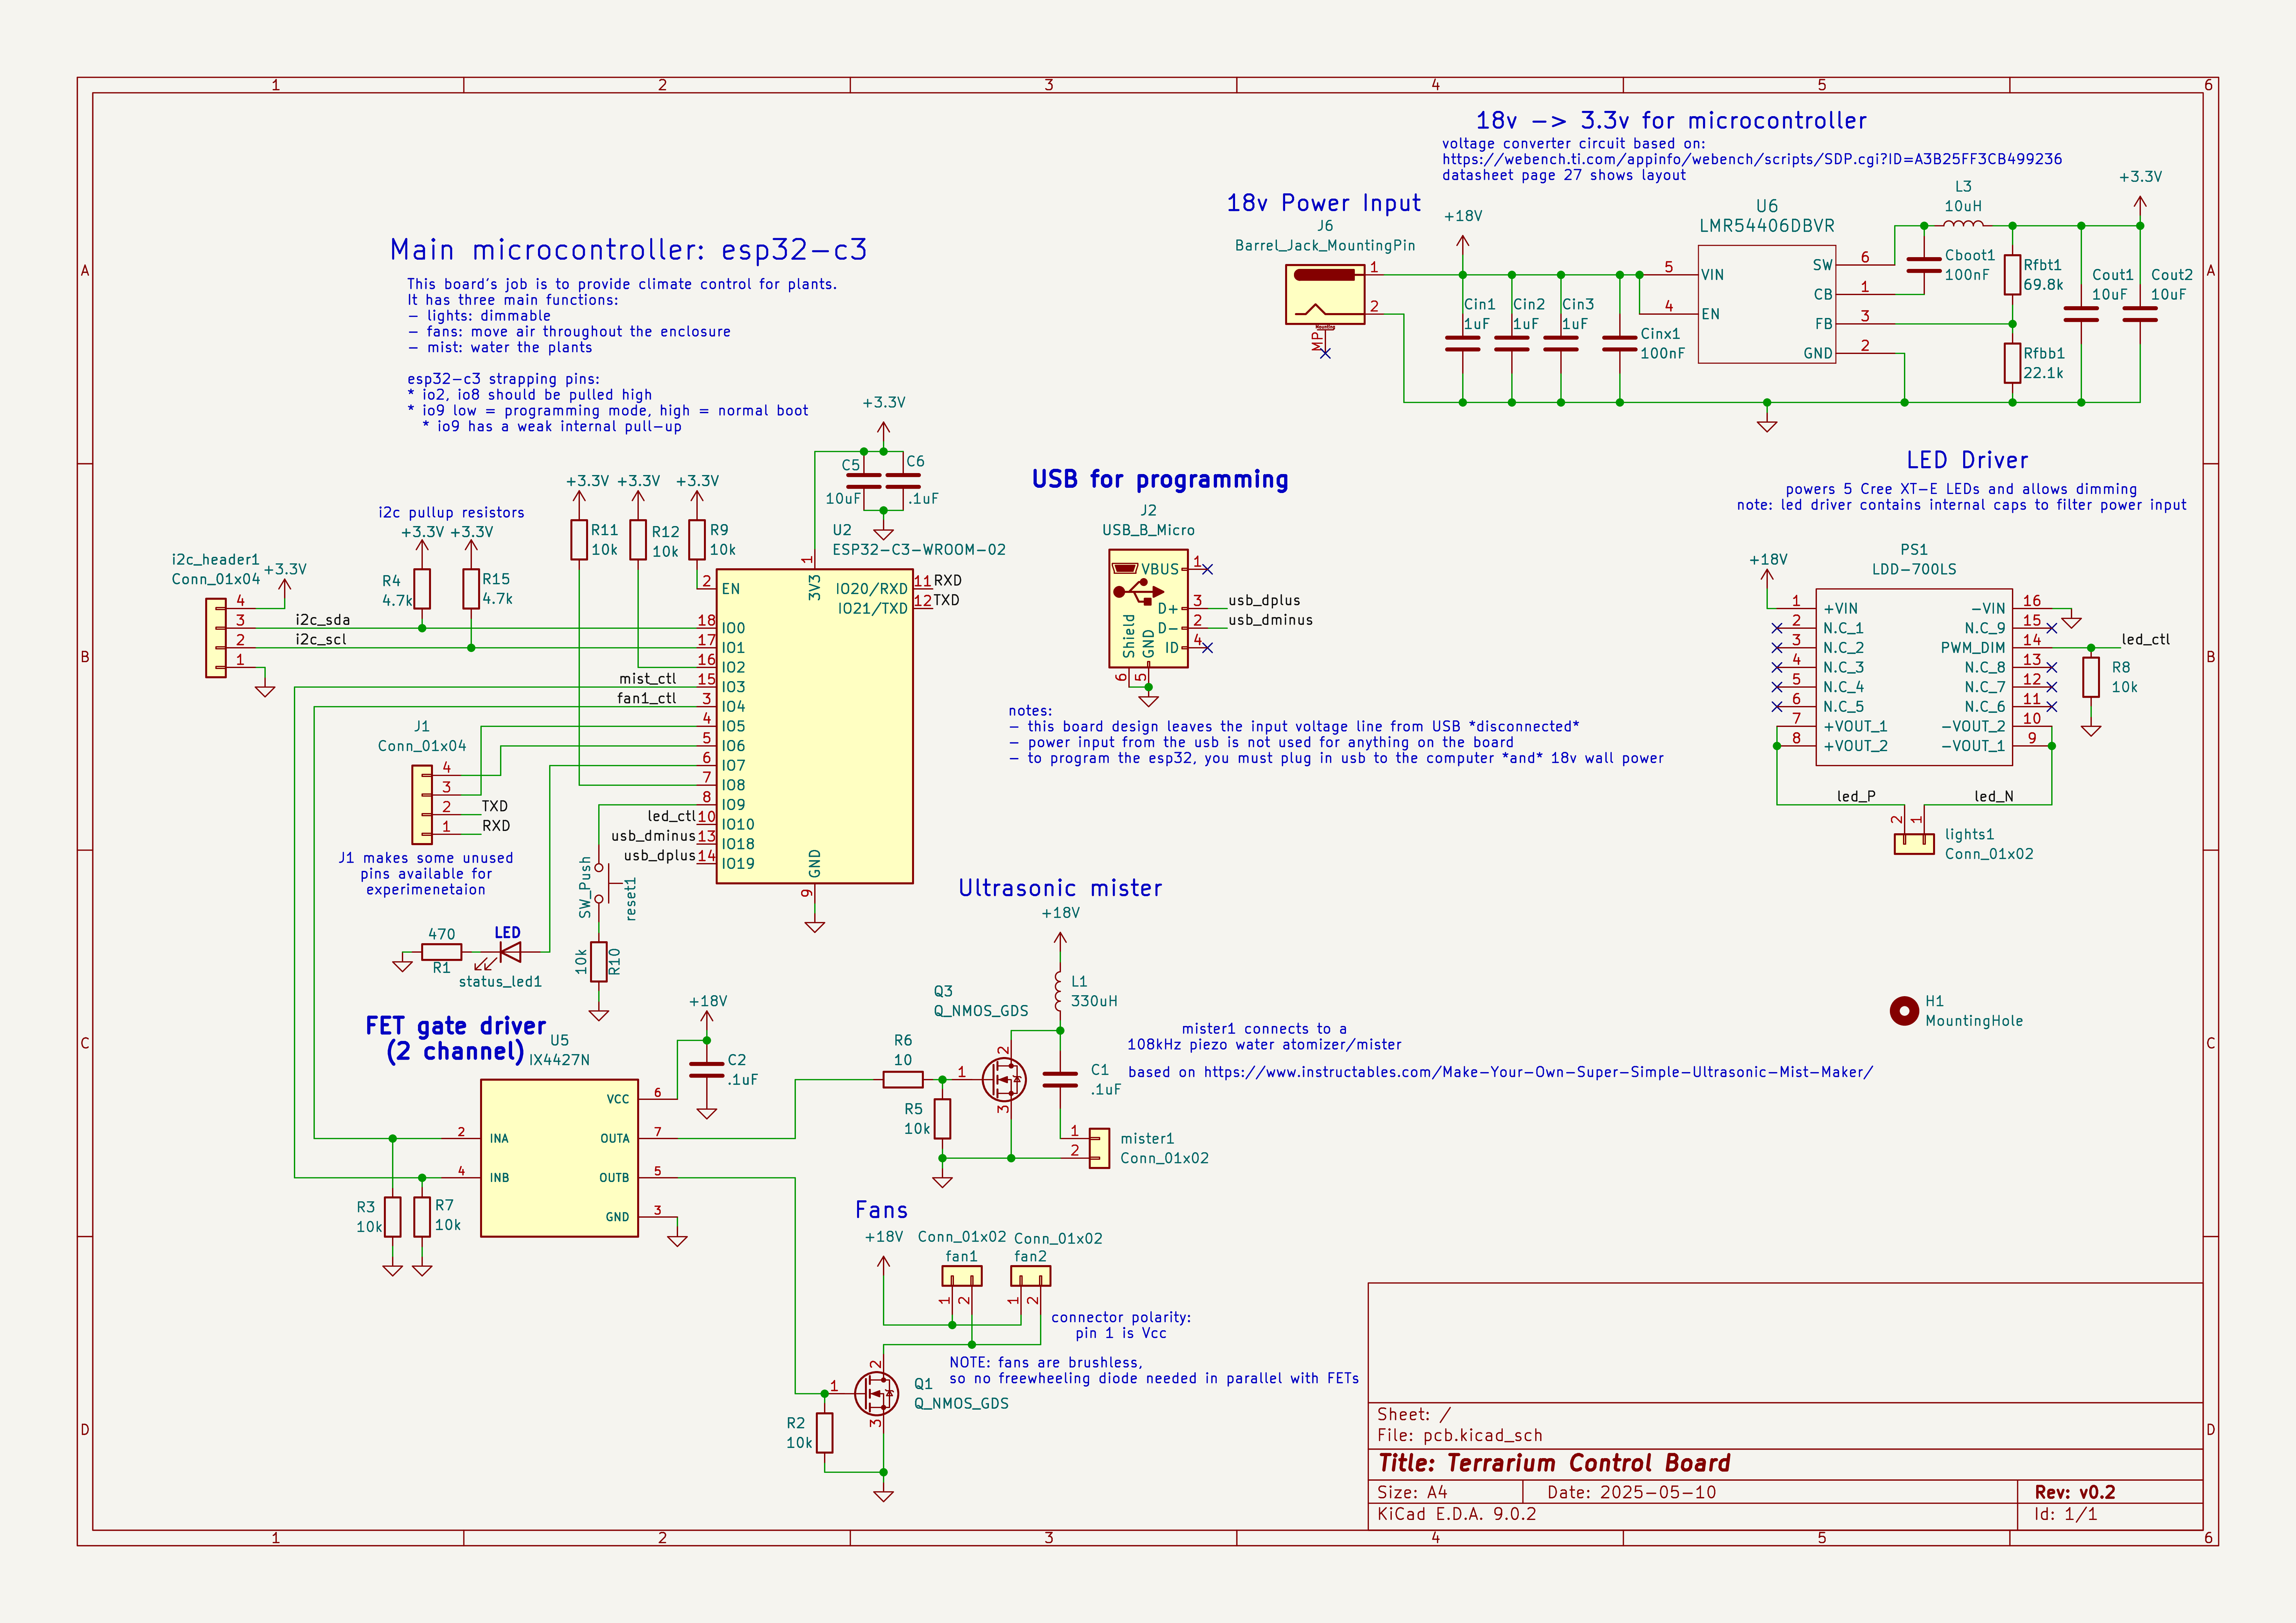
Task: Click the 'Size: A4' field
Action: tap(1412, 1492)
